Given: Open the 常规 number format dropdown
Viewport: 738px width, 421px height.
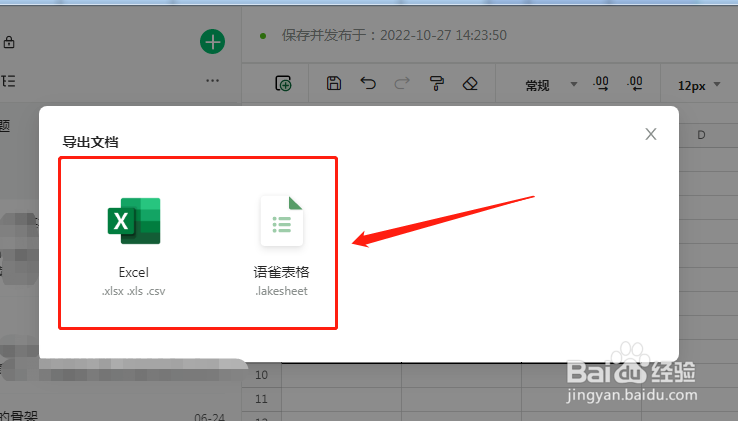Looking at the screenshot, I should click(551, 85).
